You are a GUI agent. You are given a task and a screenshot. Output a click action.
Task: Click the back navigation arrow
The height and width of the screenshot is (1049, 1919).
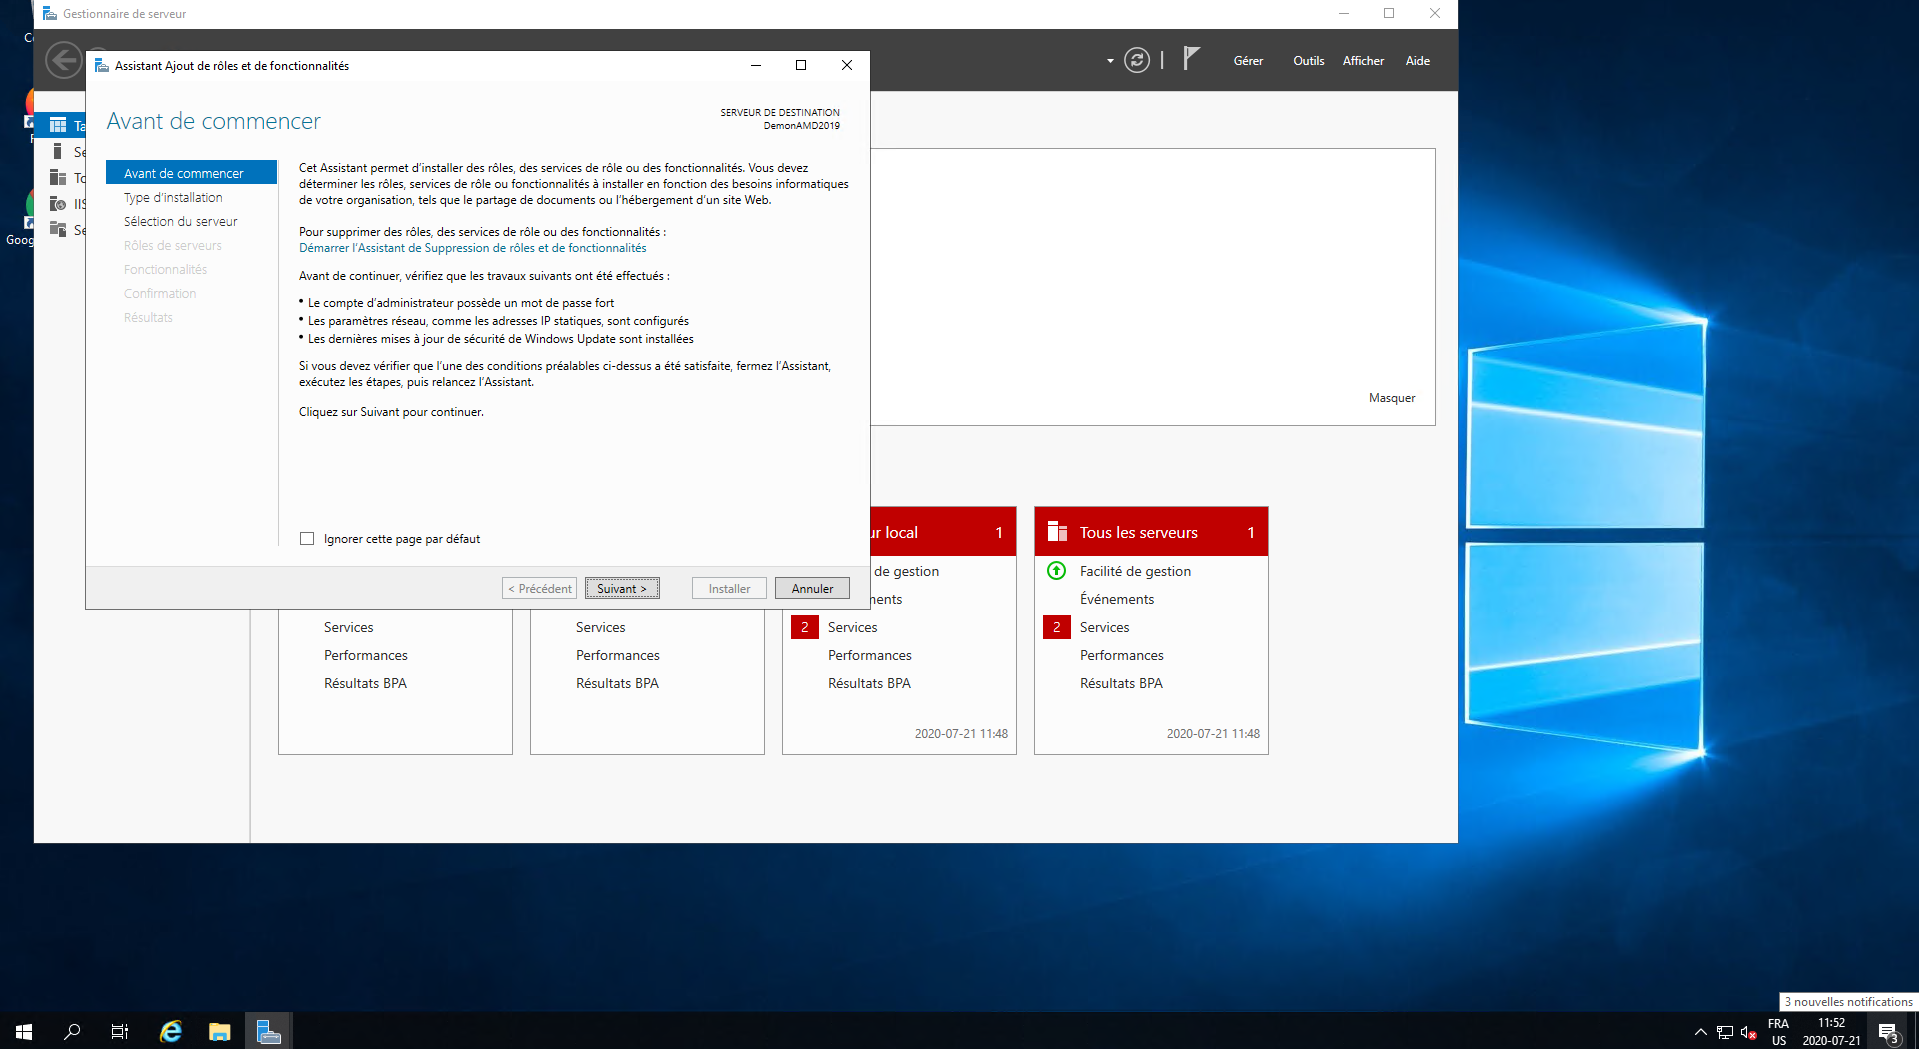pos(63,60)
